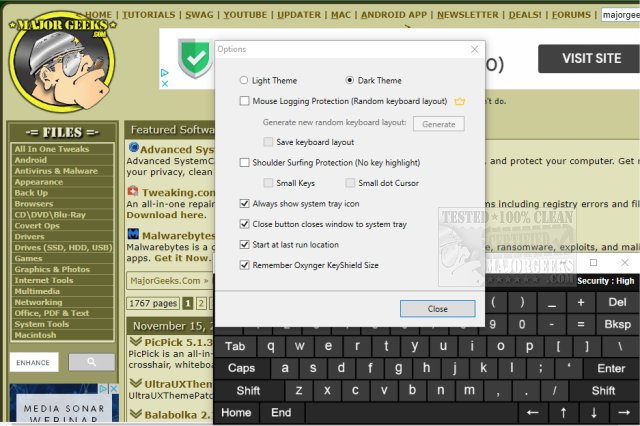Image resolution: width=640 pixels, height=426 pixels.
Task: Click the UltraUXThemePatcher download arrow icon
Action: click(x=136, y=383)
